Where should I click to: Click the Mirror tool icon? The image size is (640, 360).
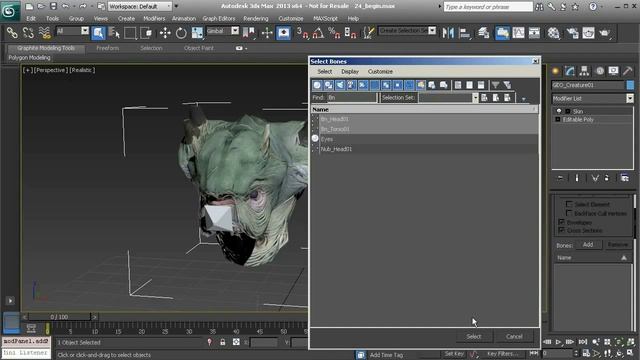coord(448,33)
